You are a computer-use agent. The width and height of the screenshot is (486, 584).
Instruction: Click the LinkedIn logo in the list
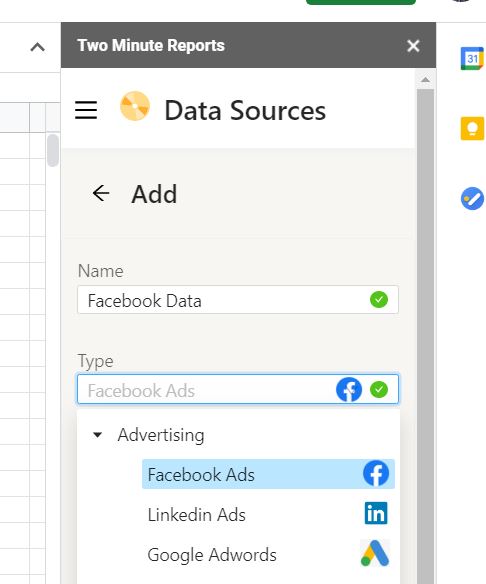tap(376, 513)
